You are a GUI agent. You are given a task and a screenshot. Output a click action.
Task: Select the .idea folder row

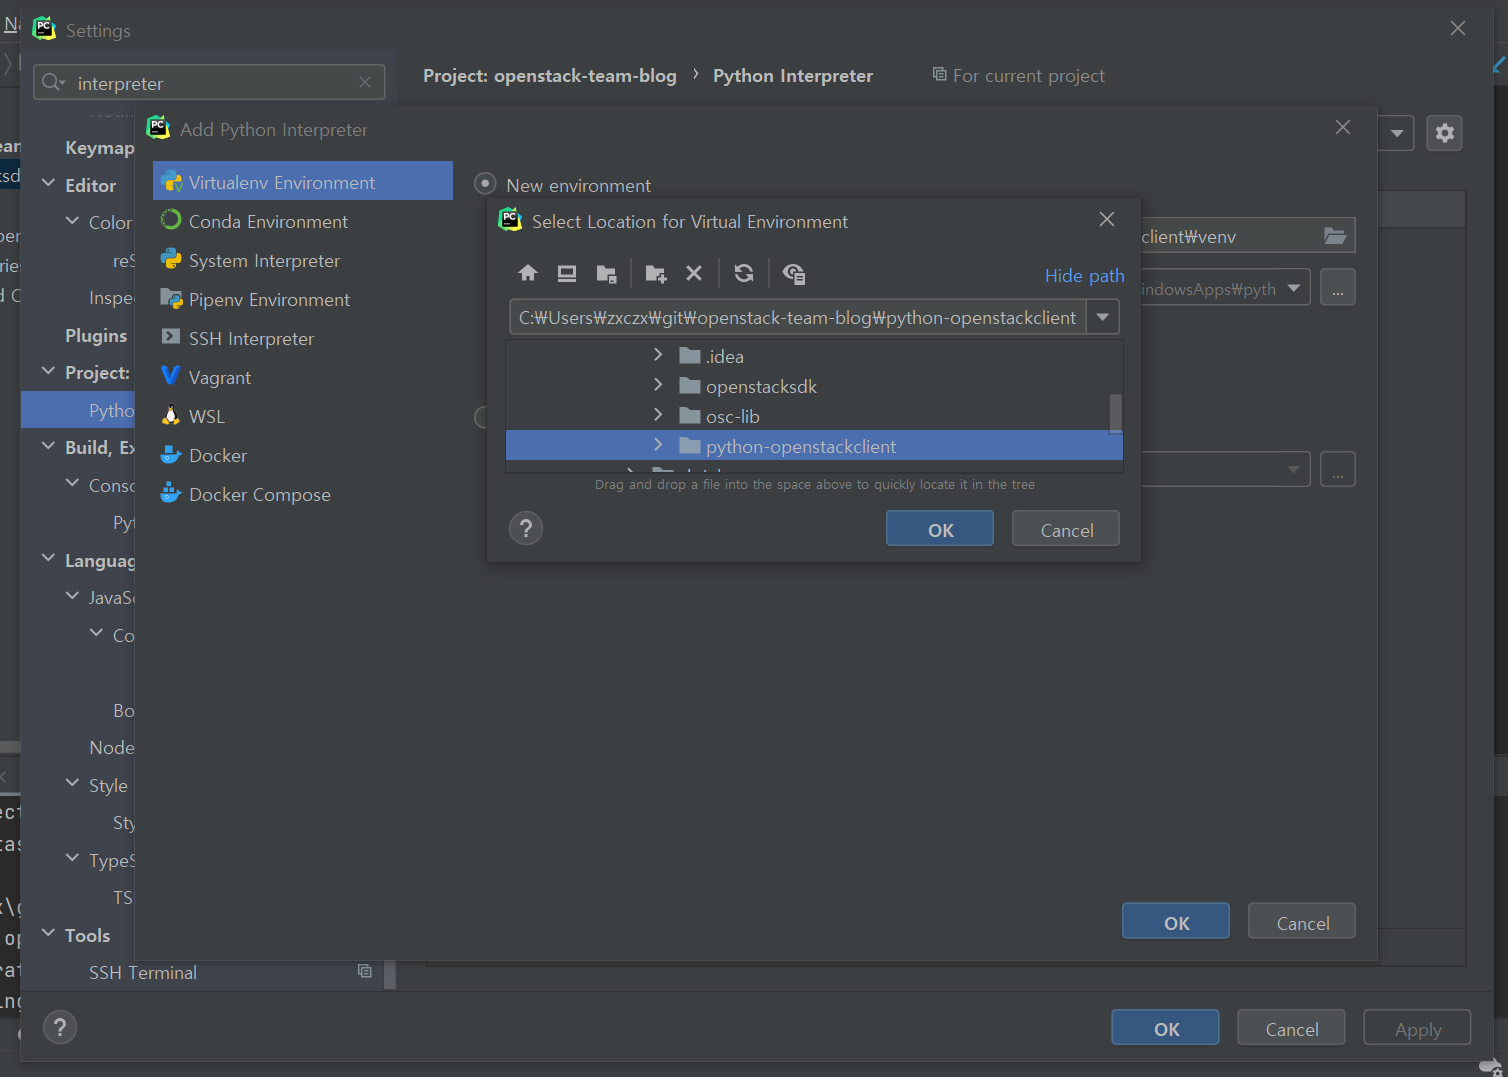pos(814,355)
